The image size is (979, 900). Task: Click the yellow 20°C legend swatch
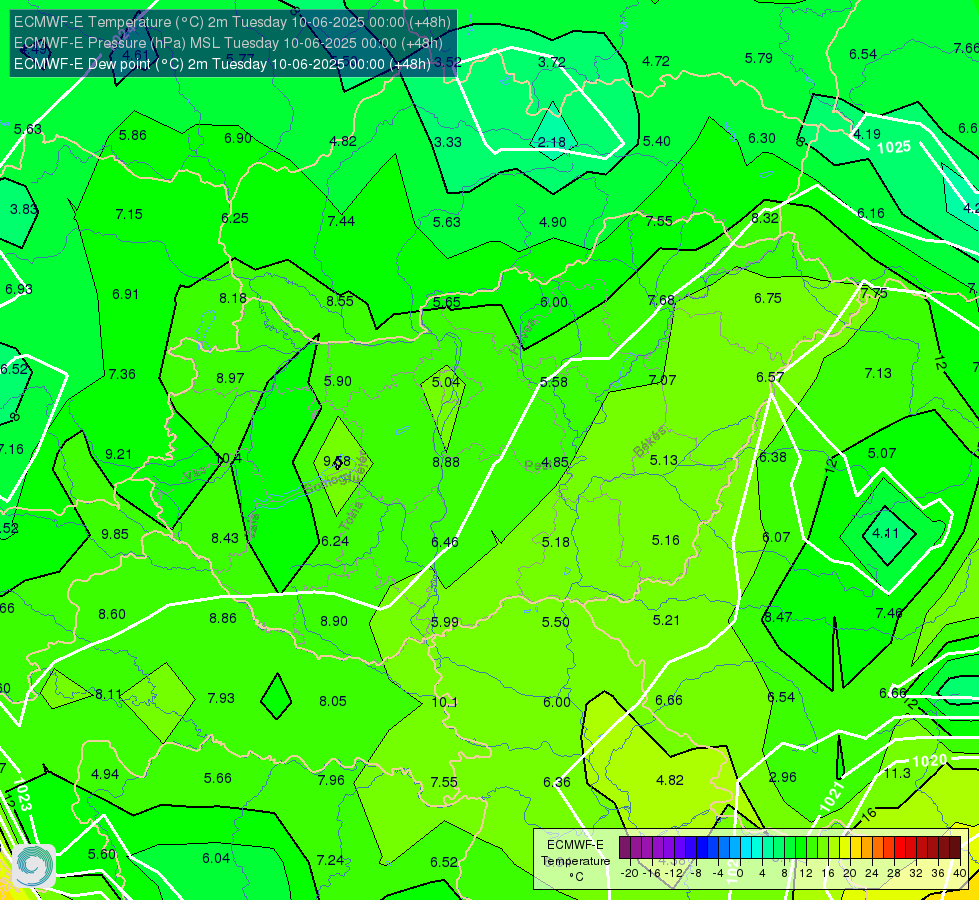pos(845,848)
